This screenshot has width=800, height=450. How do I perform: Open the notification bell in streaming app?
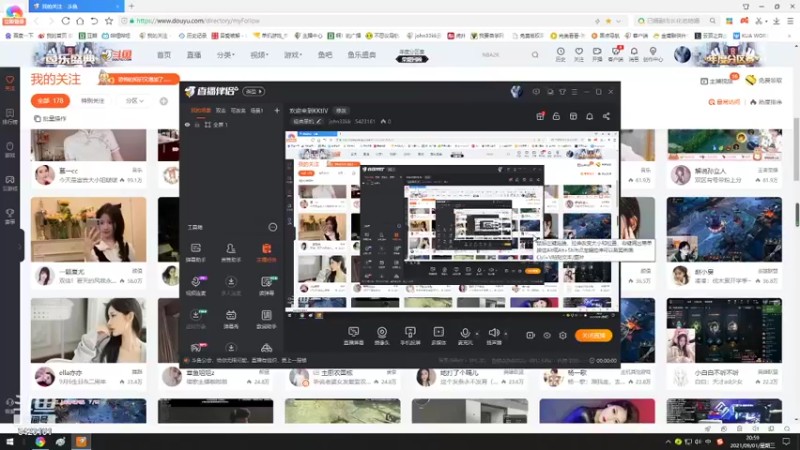pos(589,116)
